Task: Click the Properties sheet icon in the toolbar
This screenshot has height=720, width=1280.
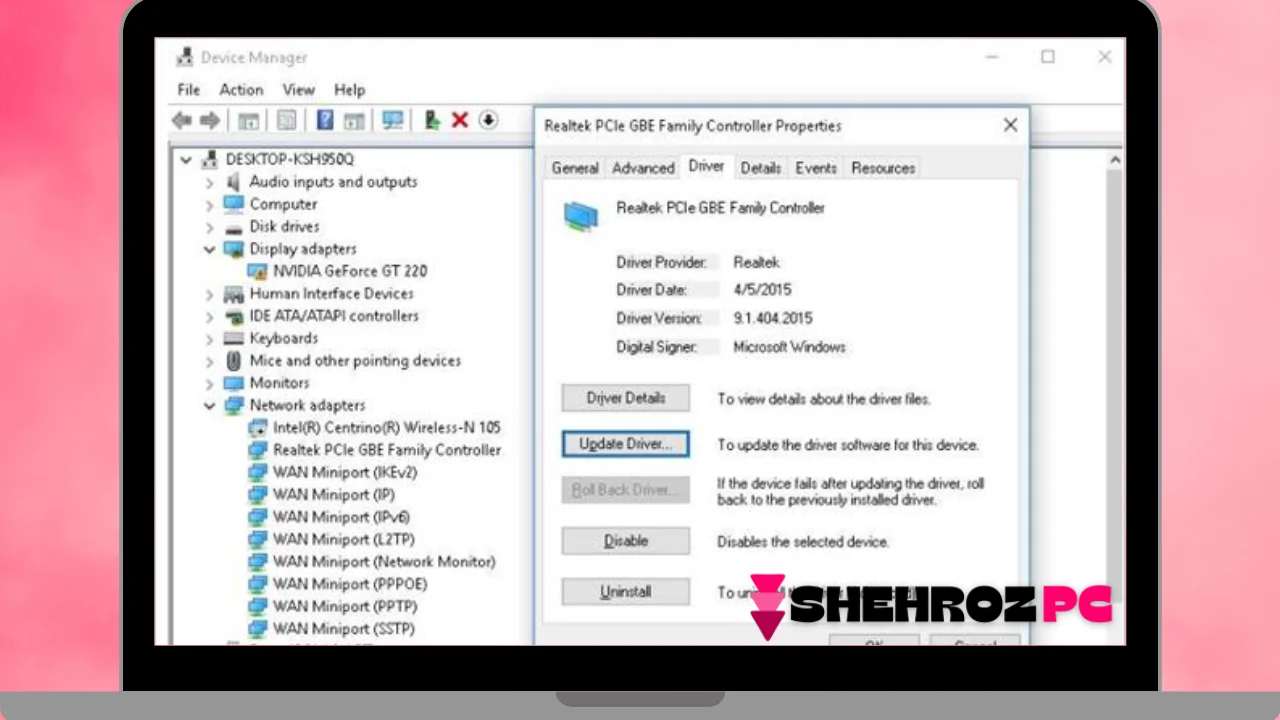Action: point(287,120)
